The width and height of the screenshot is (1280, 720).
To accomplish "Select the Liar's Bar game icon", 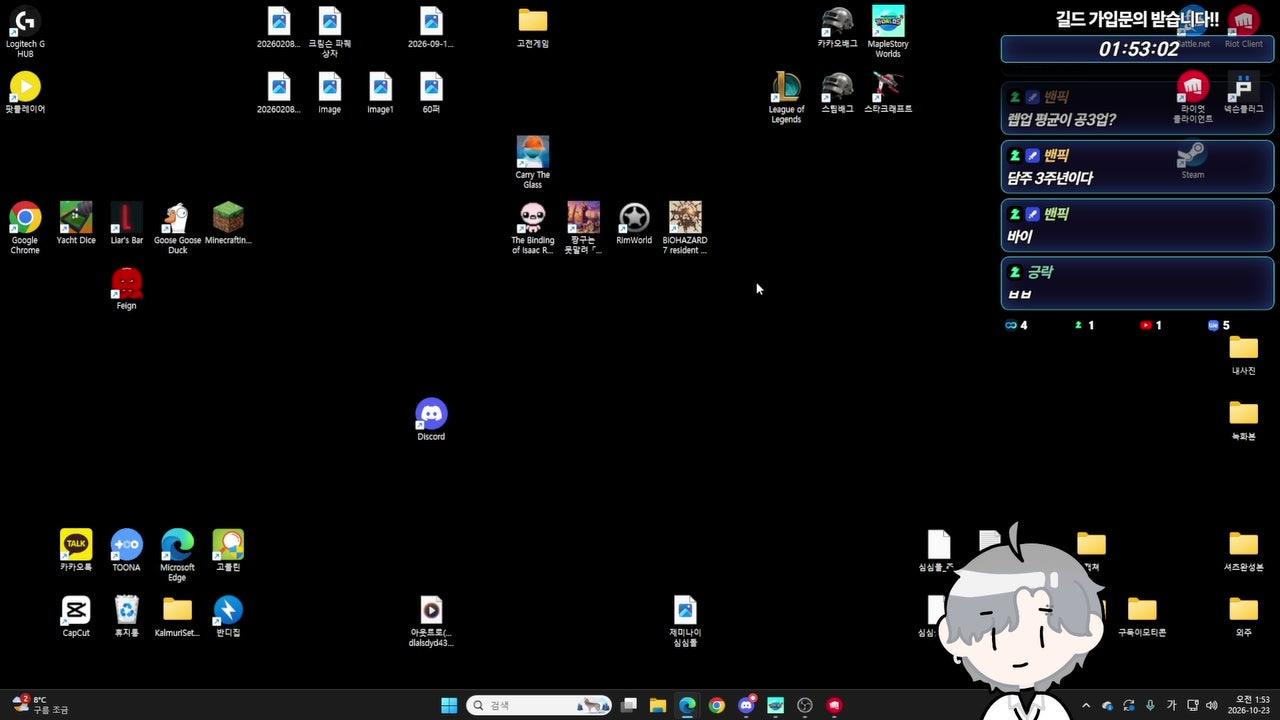I will click(127, 223).
